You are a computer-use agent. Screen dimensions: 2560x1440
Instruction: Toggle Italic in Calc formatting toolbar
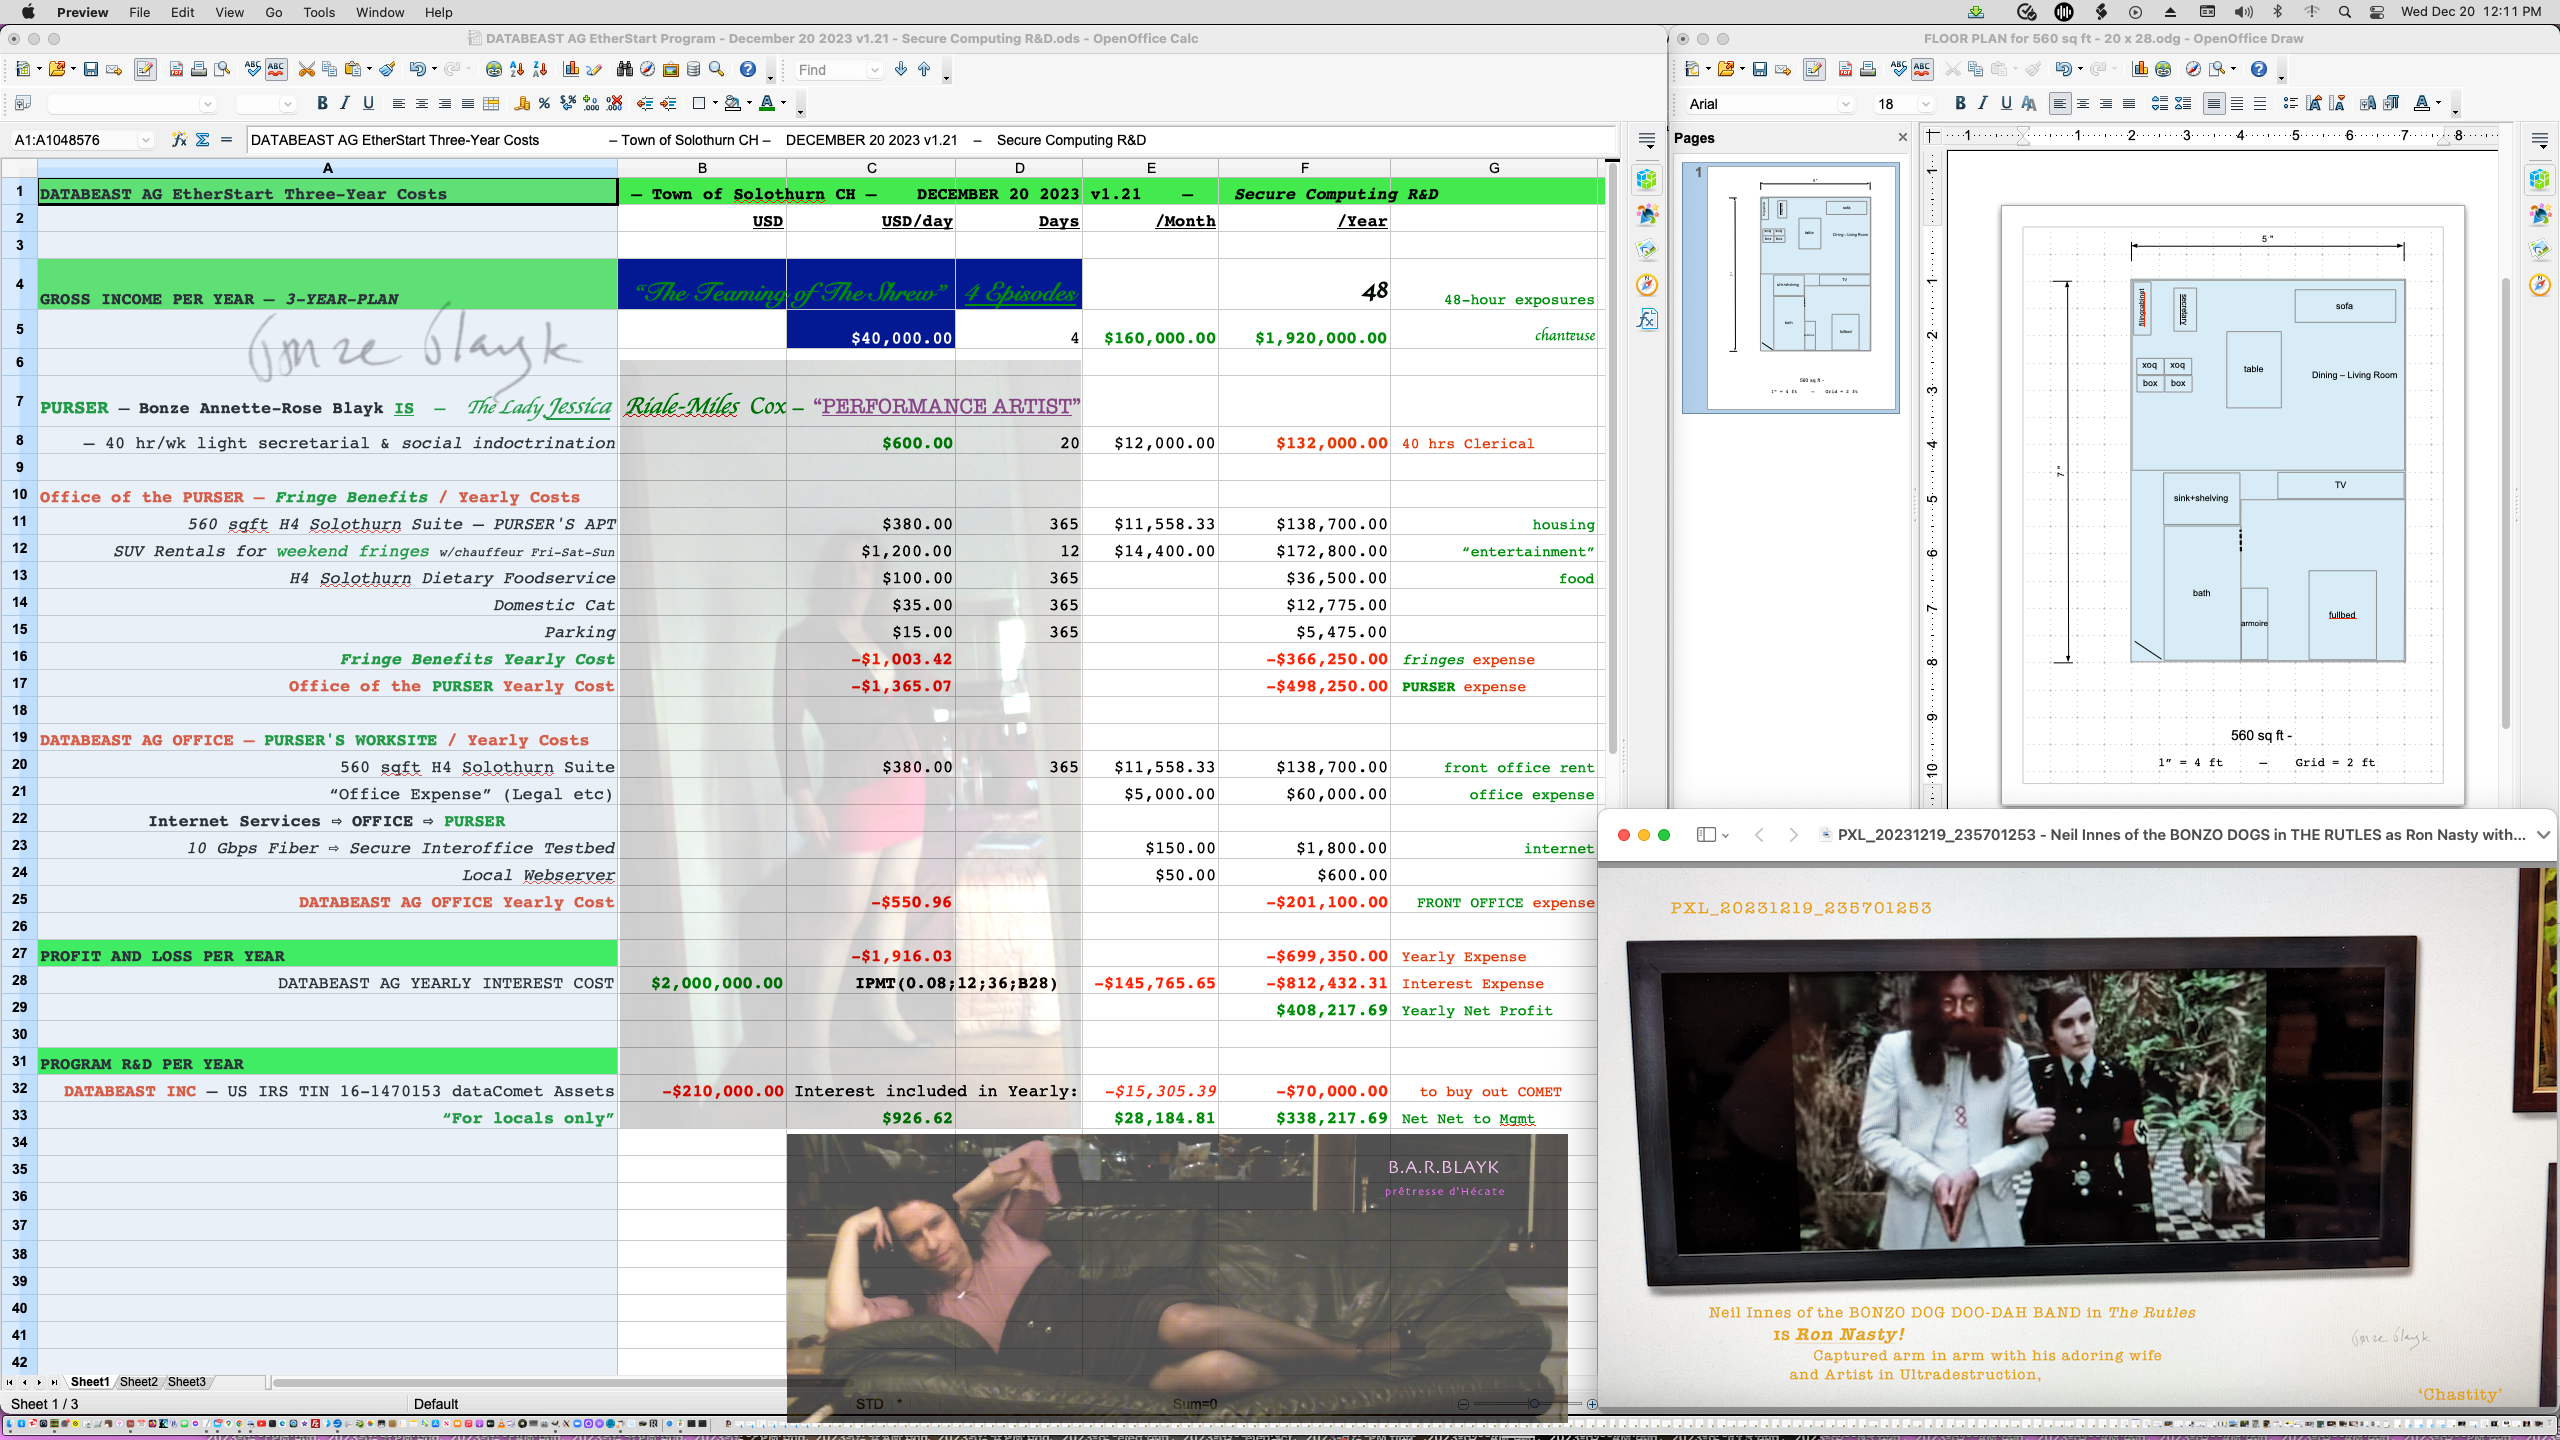(x=345, y=103)
